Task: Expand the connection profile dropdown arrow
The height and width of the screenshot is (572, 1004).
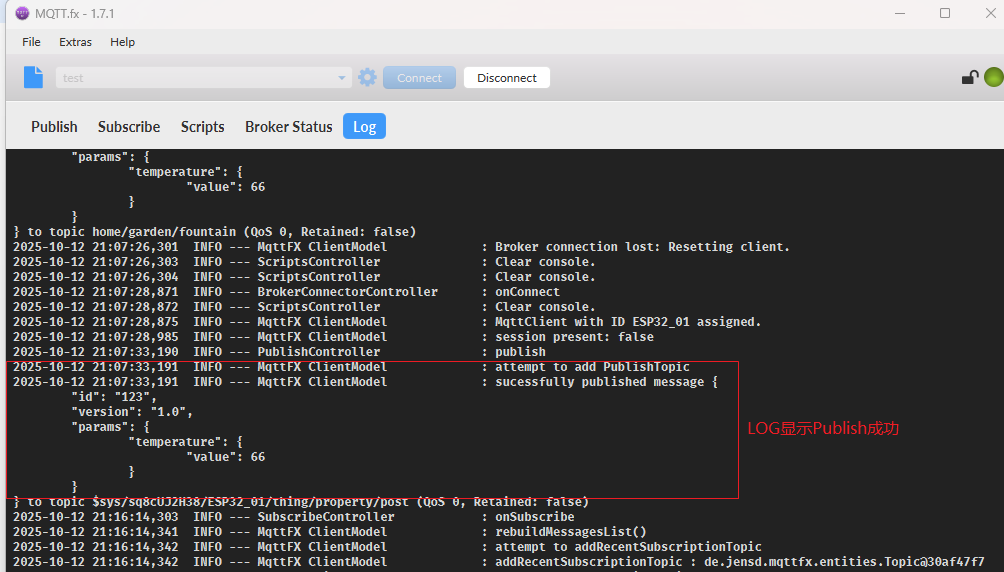Action: tap(342, 78)
